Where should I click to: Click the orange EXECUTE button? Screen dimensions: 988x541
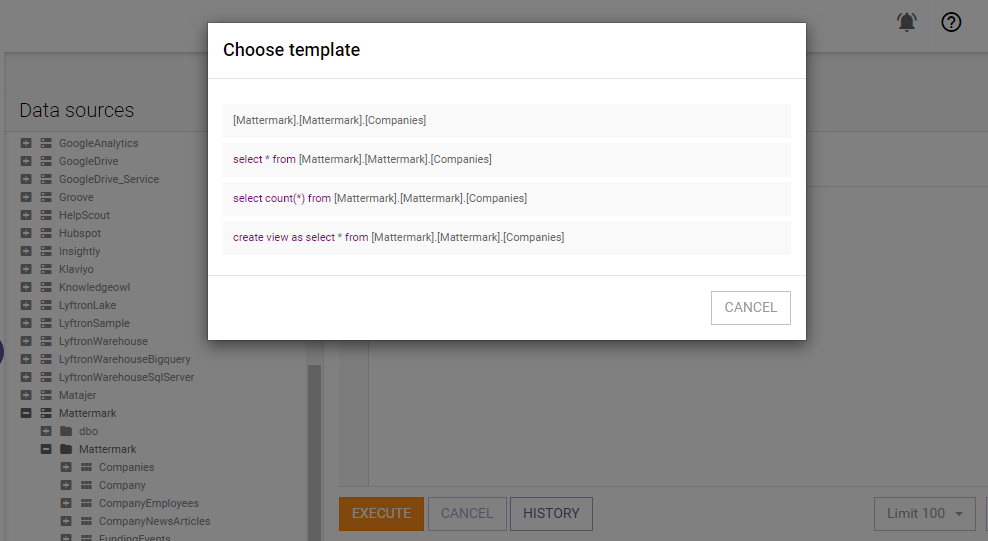pos(381,514)
